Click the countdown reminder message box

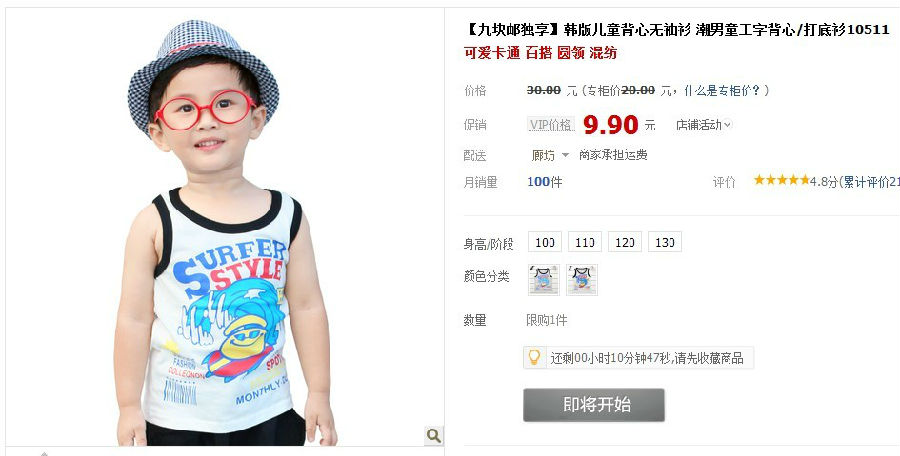[x=638, y=358]
